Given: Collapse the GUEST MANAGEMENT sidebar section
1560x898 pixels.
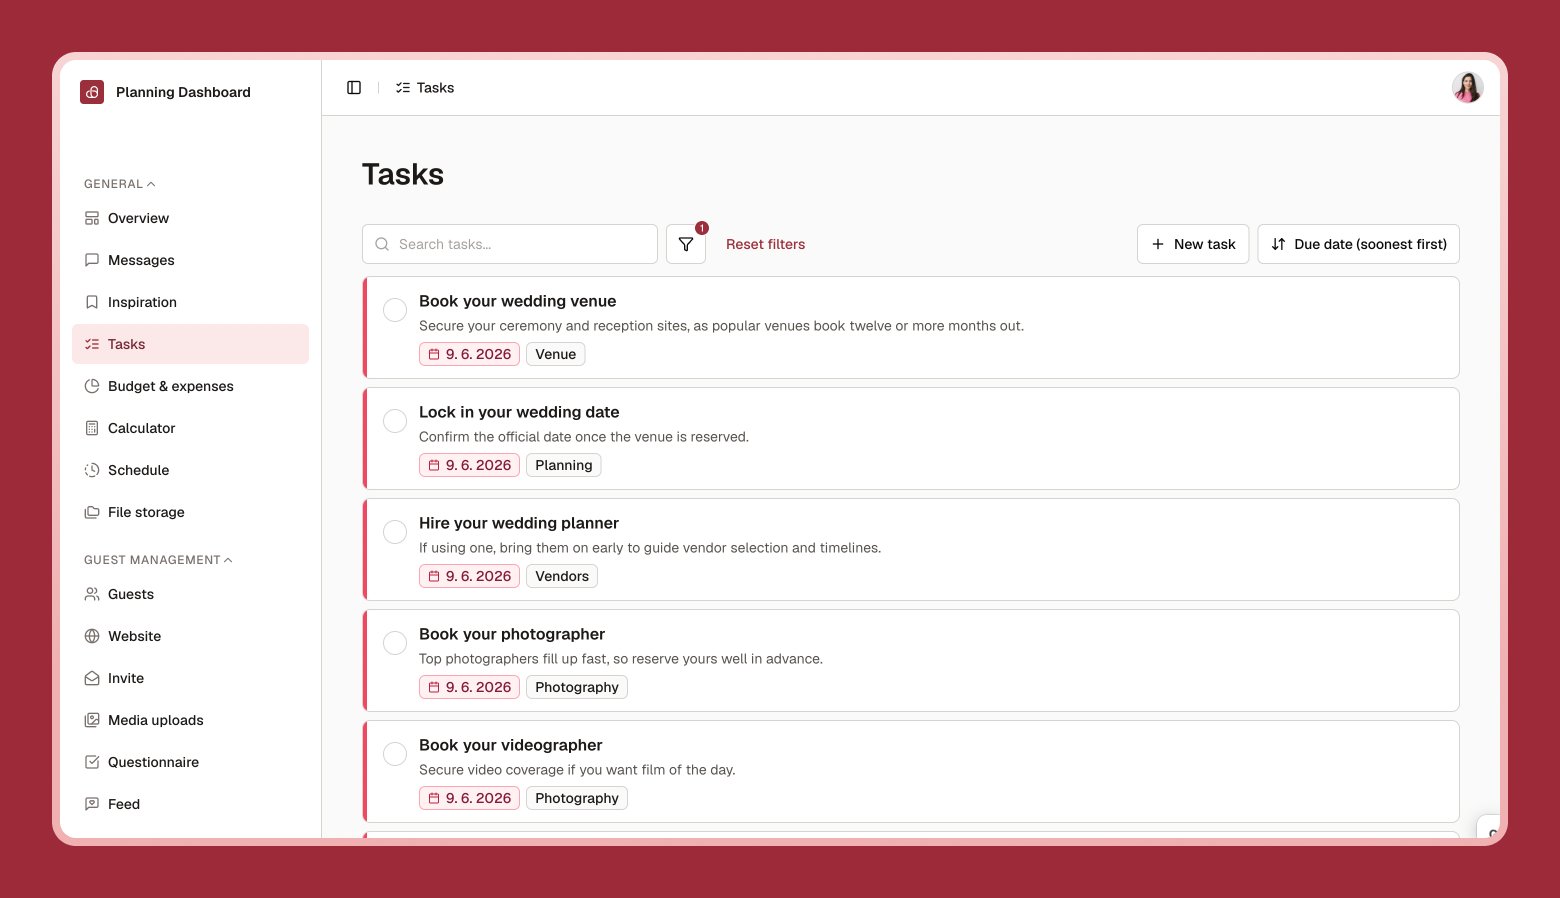Looking at the screenshot, I should coord(158,560).
